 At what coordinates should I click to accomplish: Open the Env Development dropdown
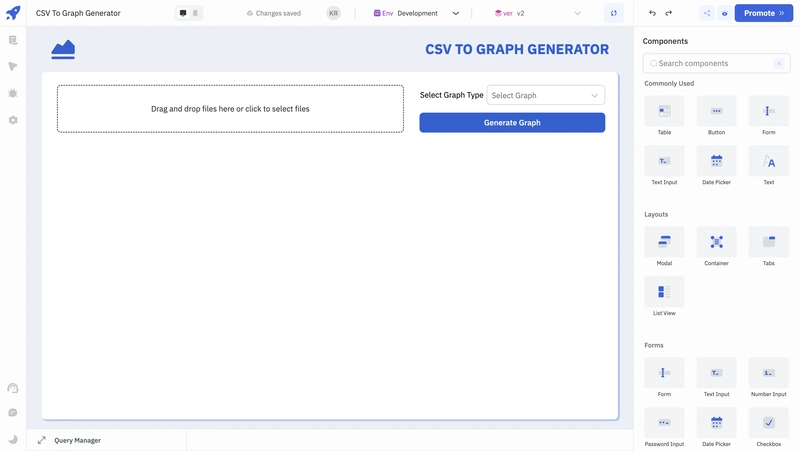click(416, 13)
